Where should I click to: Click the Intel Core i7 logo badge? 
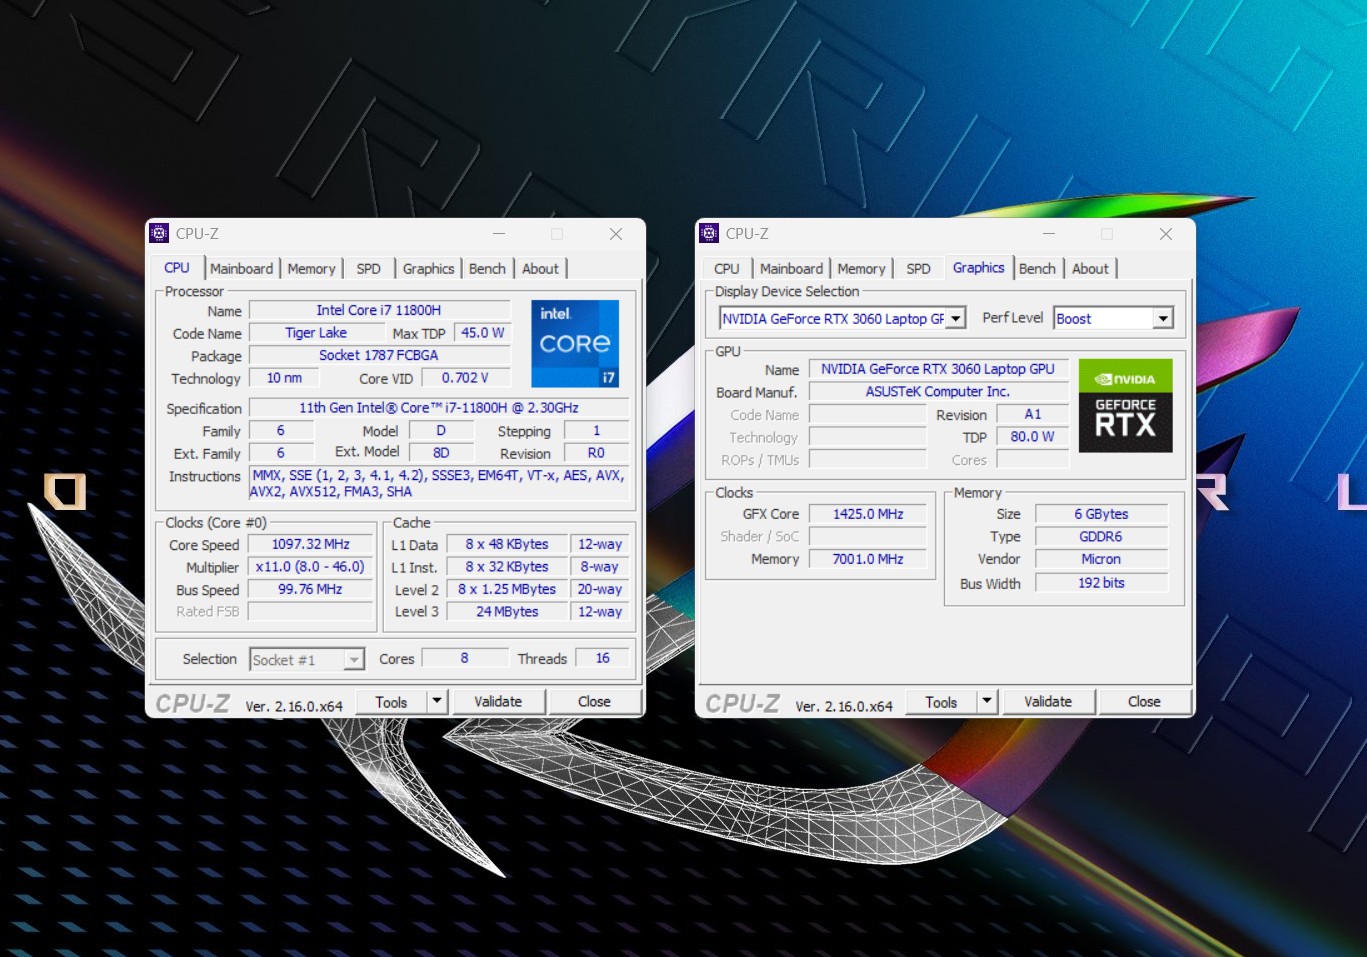(575, 344)
